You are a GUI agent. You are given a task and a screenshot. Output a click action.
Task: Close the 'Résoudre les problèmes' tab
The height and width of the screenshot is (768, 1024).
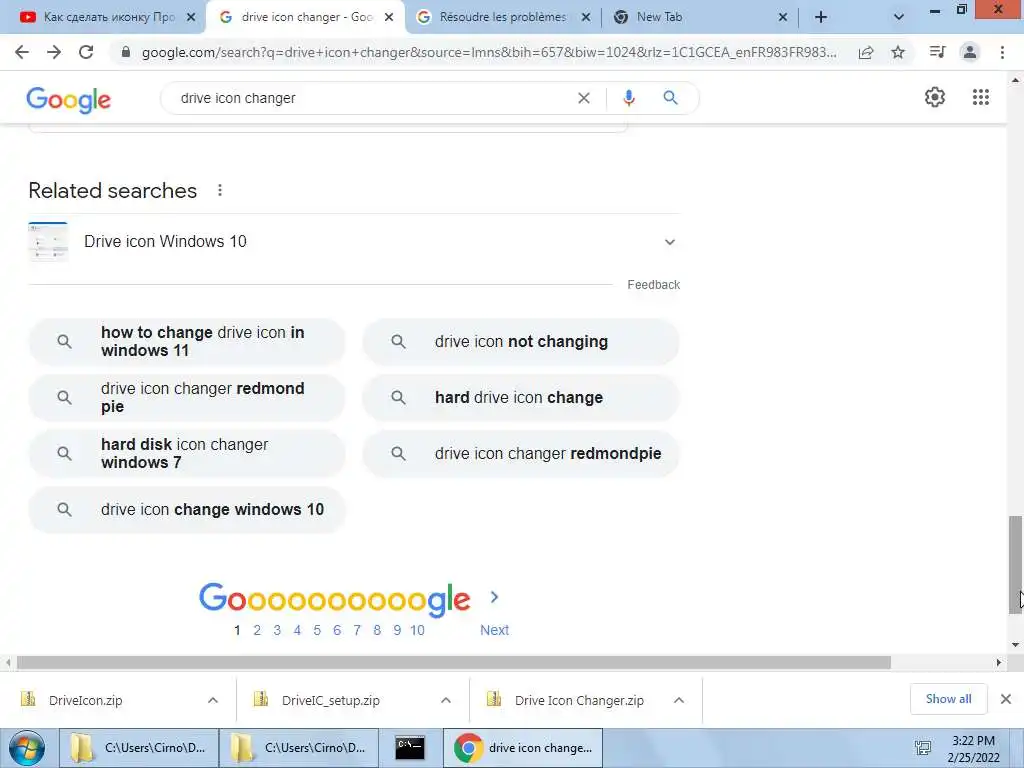click(x=586, y=18)
